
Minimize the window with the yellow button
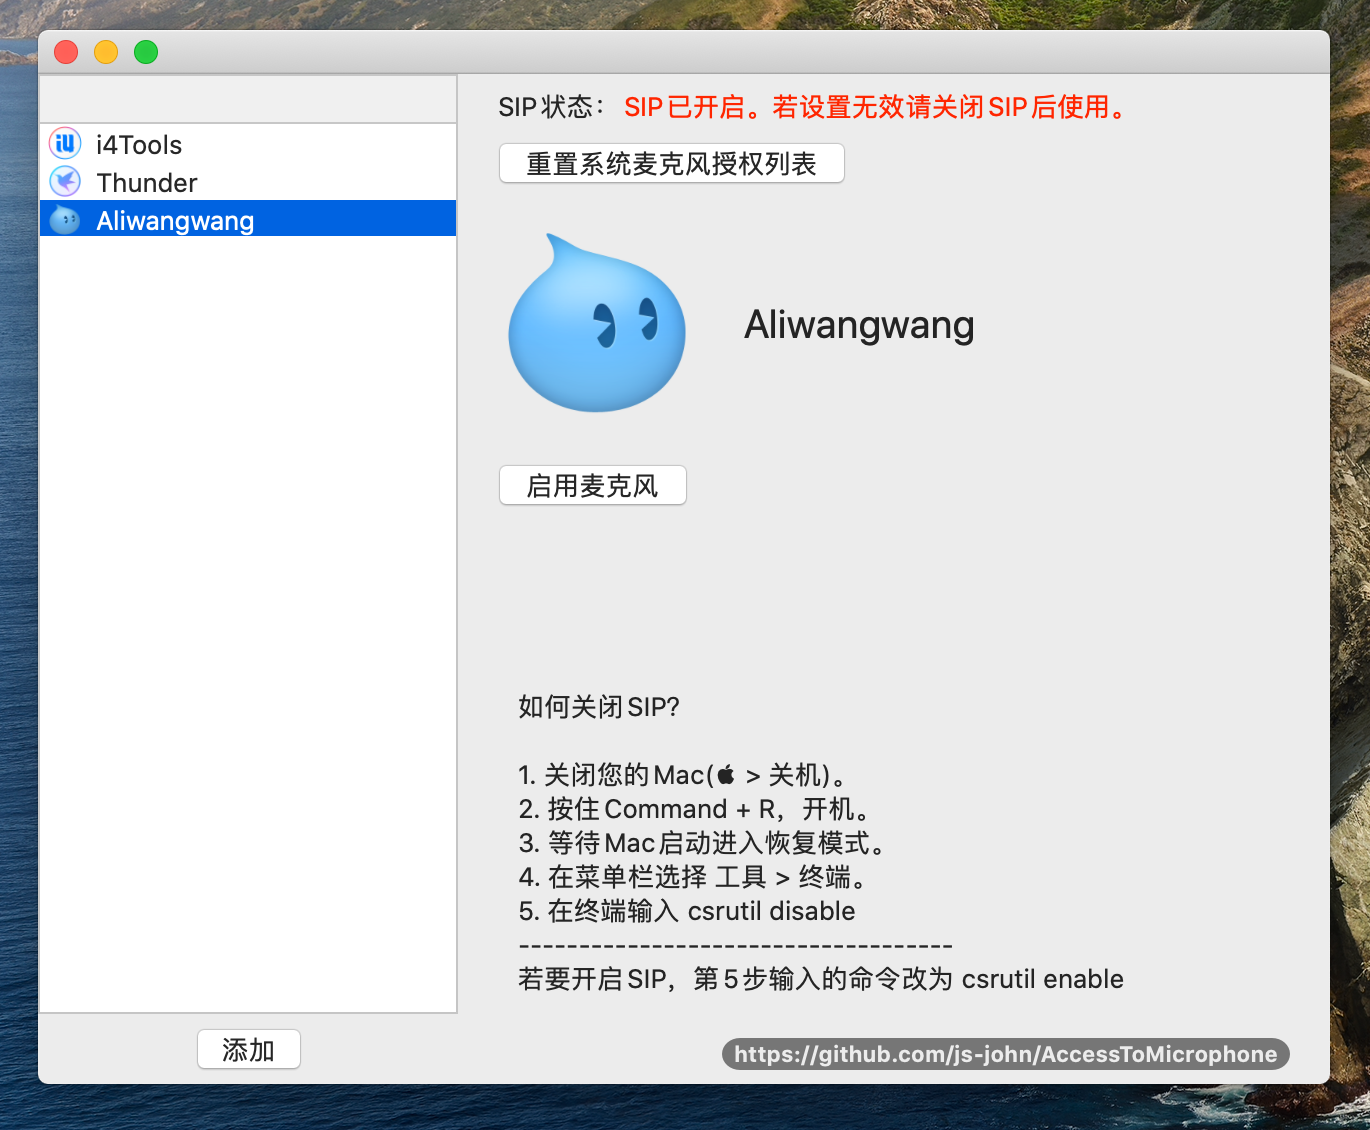(x=106, y=52)
